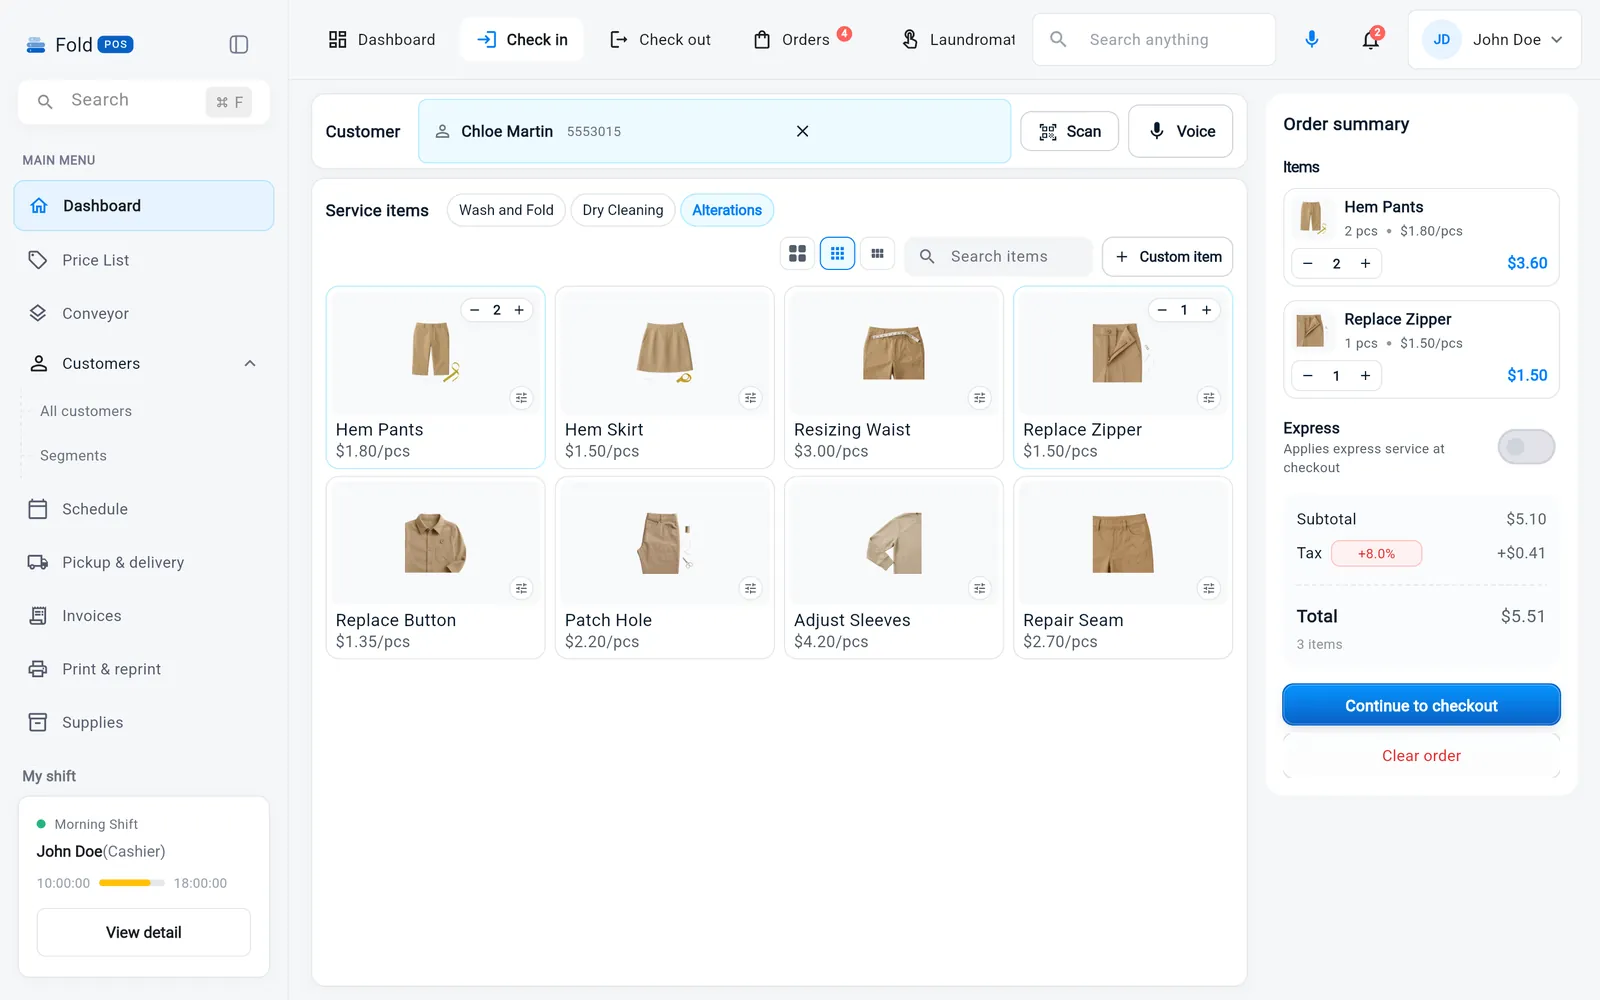The height and width of the screenshot is (1000, 1600).
Task: Open Pickup & delivery
Action: [144, 562]
